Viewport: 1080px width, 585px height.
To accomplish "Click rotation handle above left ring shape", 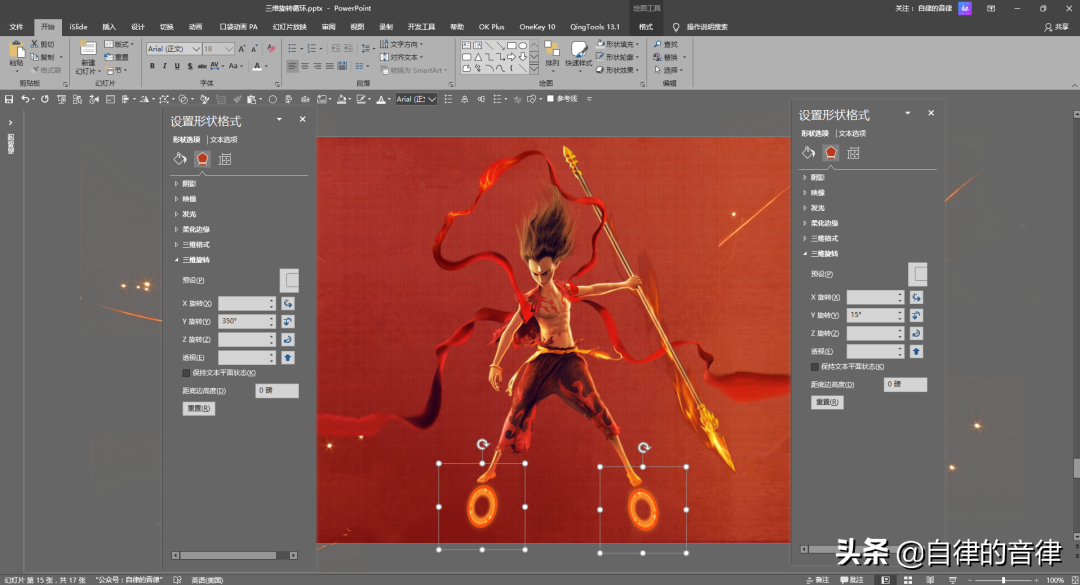I will [x=482, y=444].
